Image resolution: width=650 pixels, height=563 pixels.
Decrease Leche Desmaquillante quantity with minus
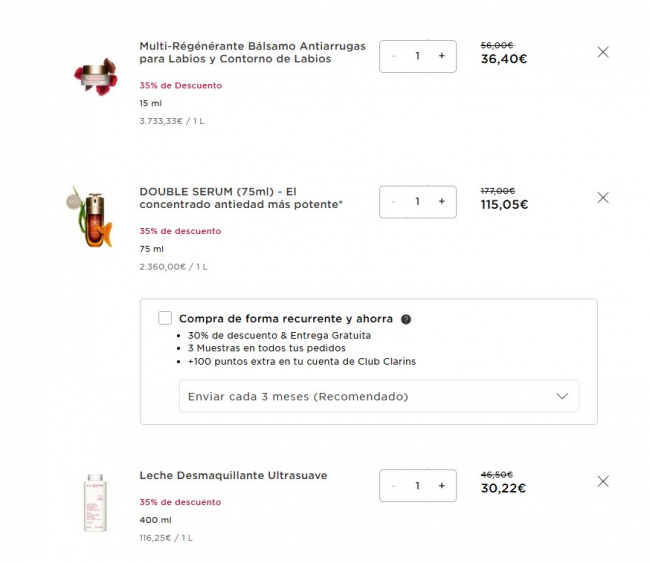click(394, 485)
